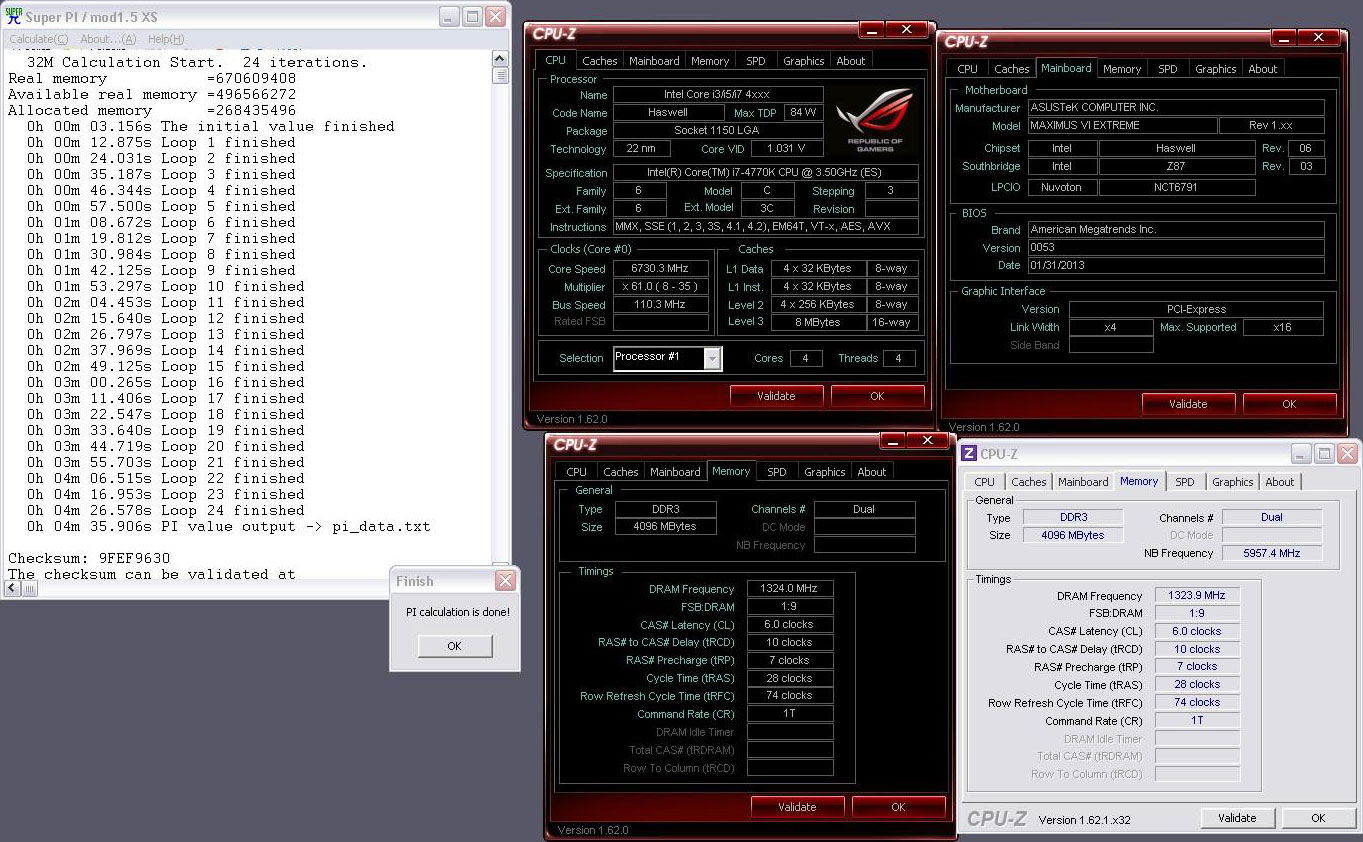Click Validate below the Processor #1 selection
1363x842 pixels.
pos(776,396)
